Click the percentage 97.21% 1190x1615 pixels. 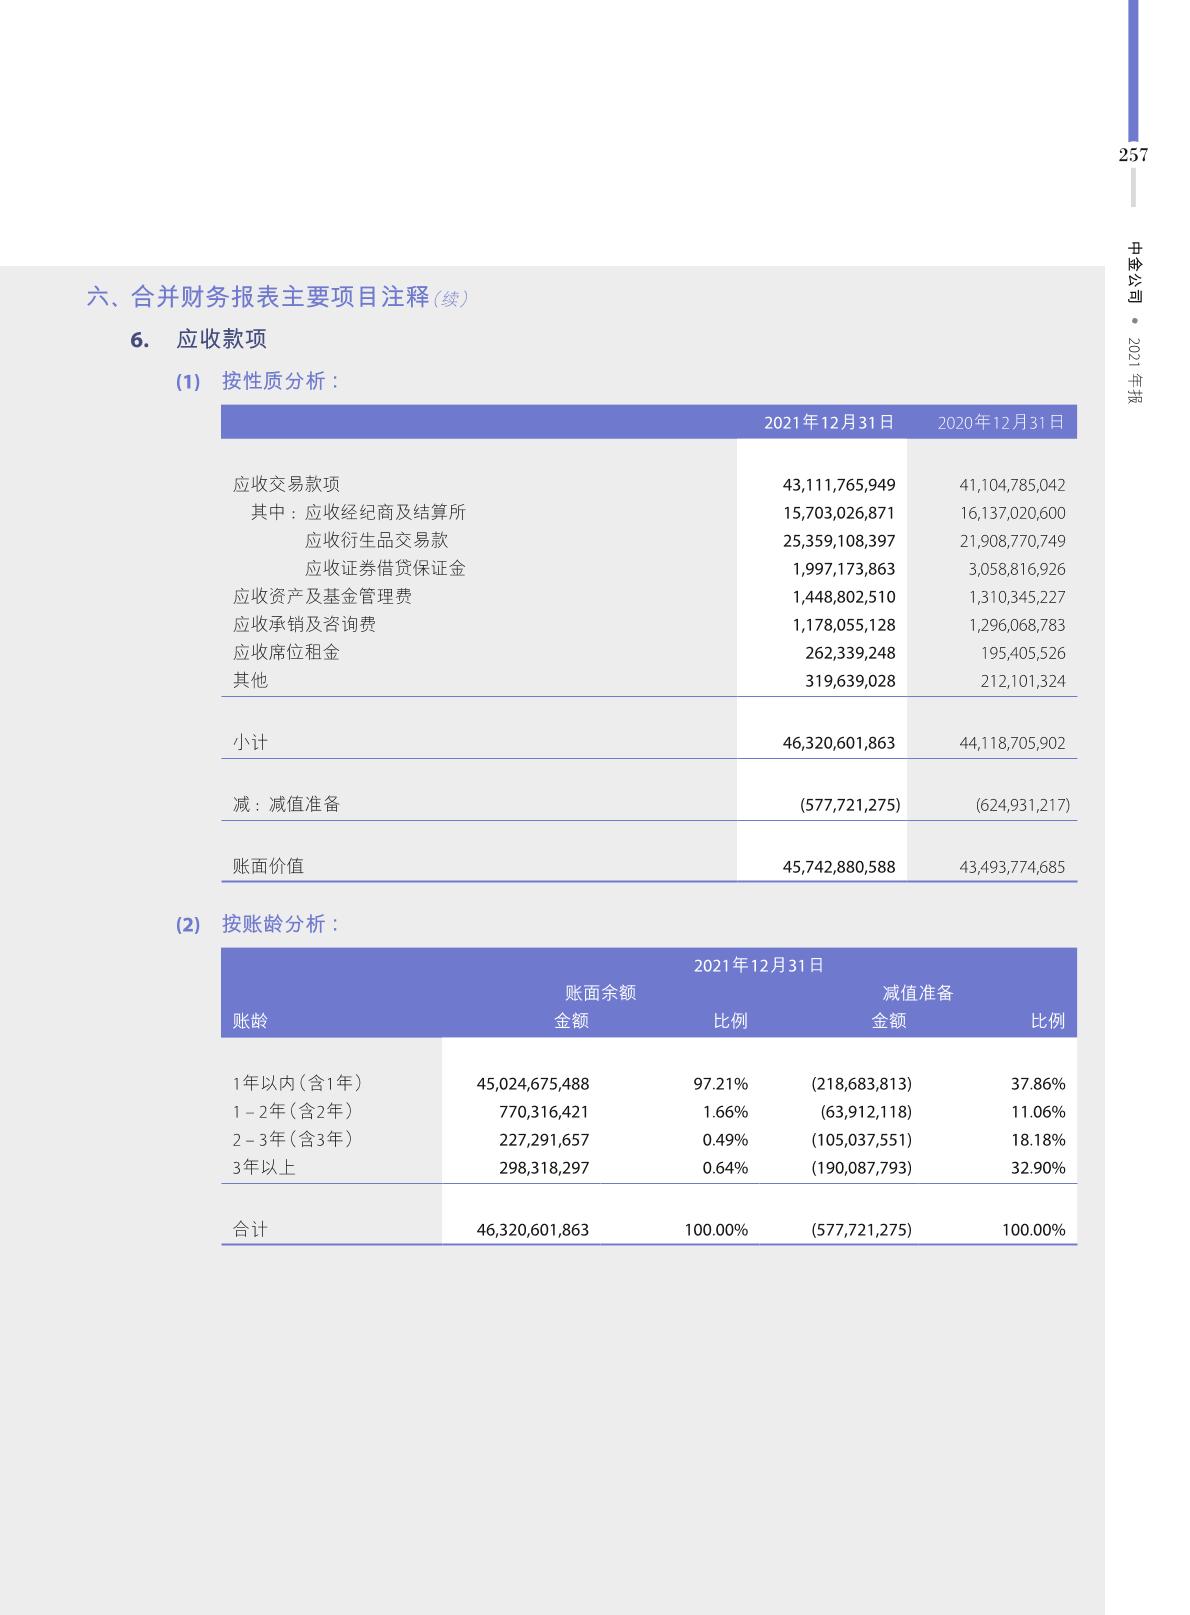coord(720,1084)
